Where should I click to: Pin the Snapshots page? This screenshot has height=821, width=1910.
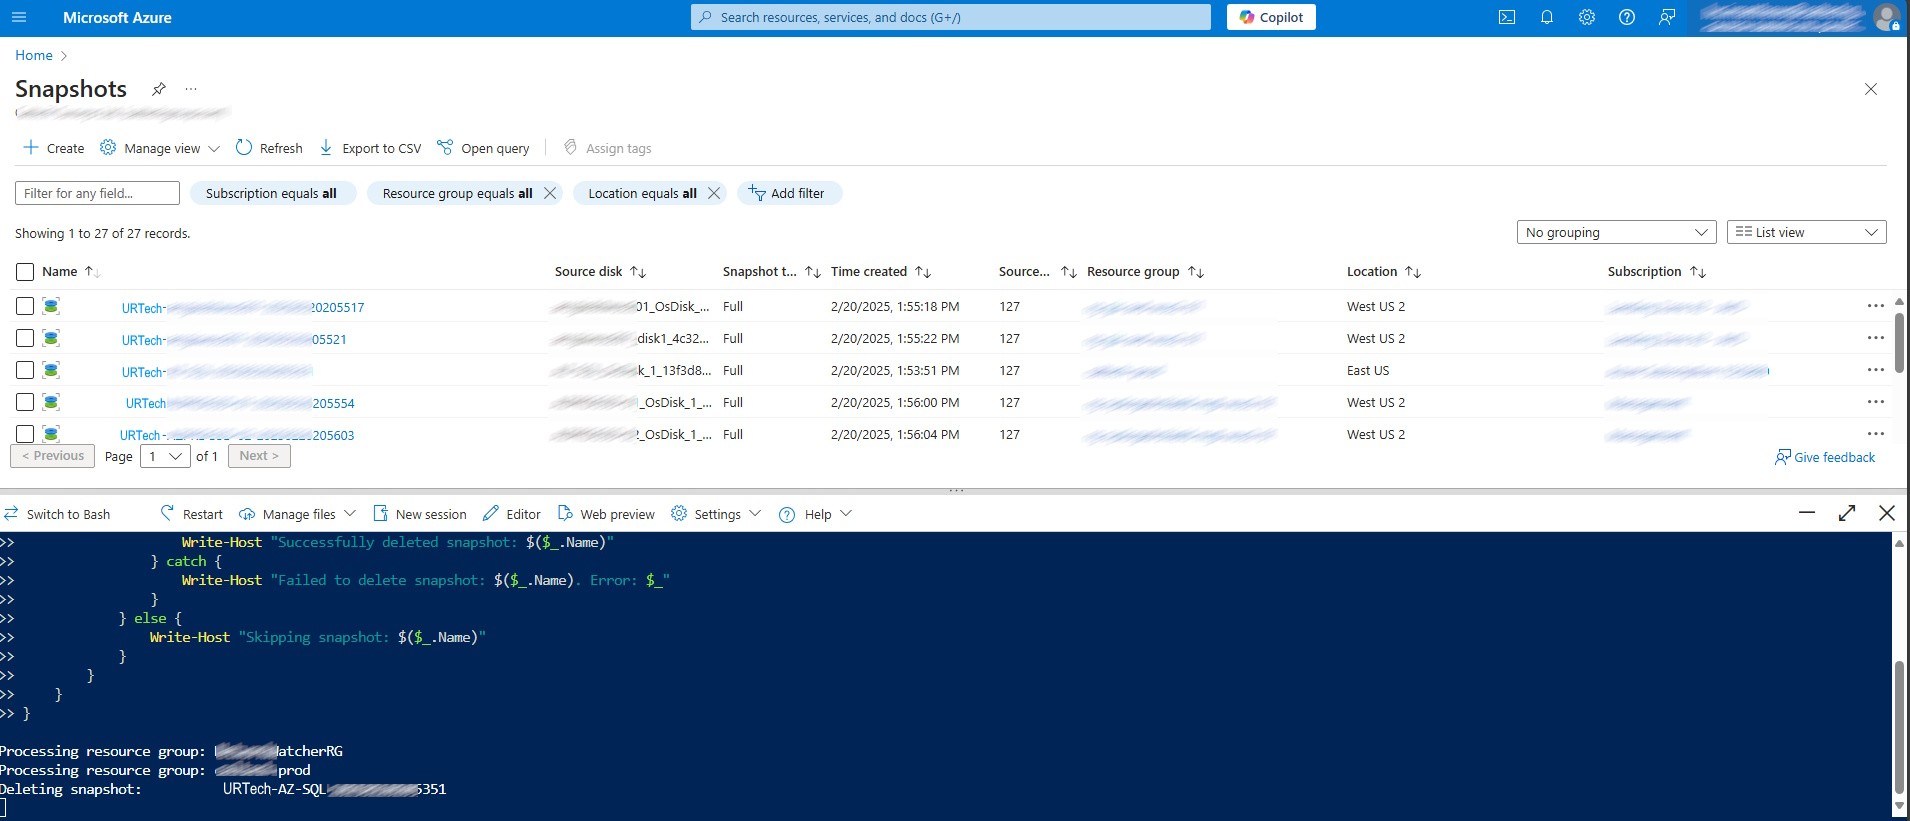pyautogui.click(x=158, y=89)
